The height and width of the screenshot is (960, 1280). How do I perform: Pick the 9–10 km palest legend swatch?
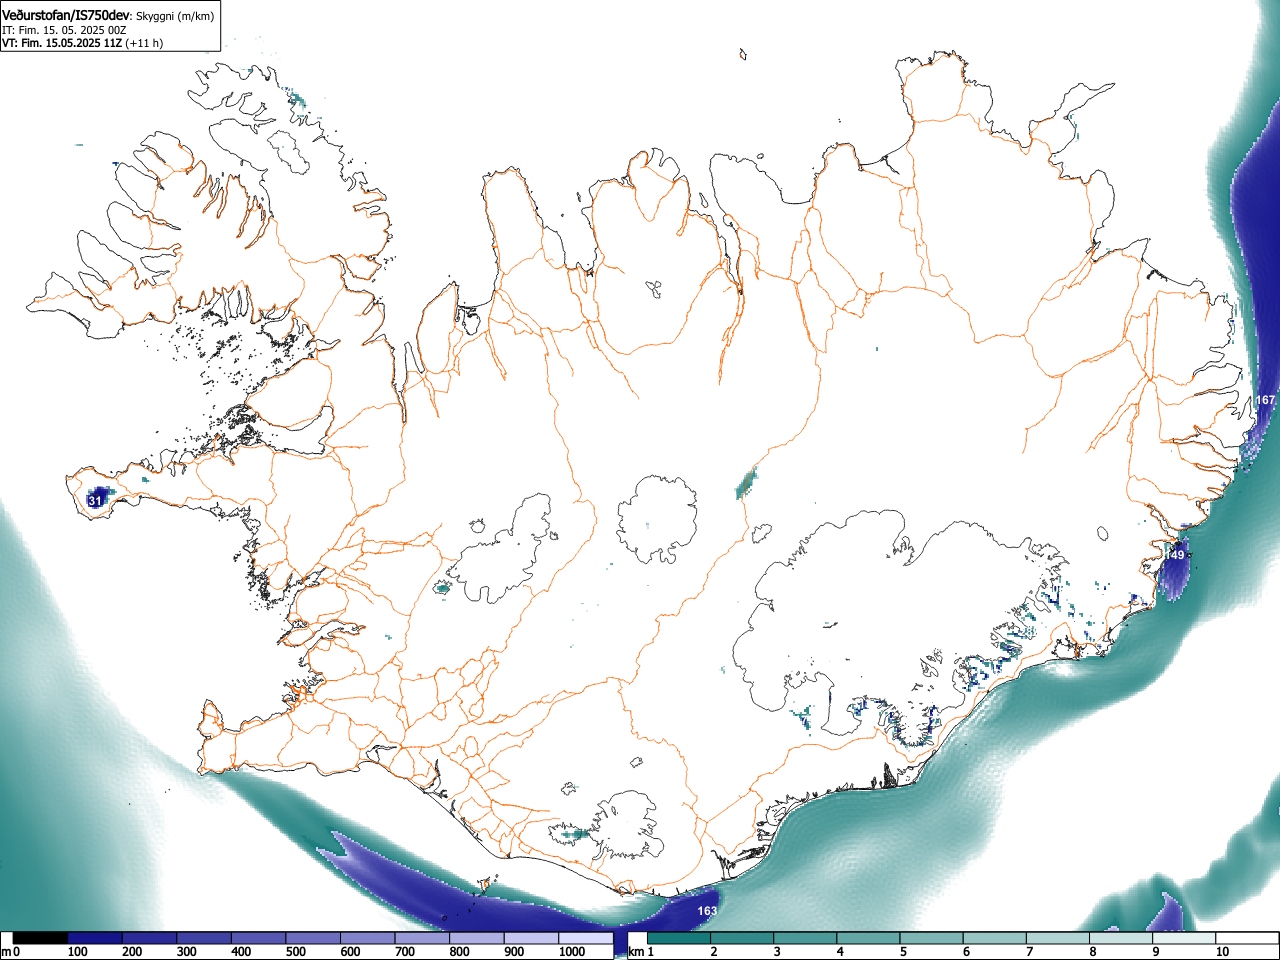tap(1184, 937)
